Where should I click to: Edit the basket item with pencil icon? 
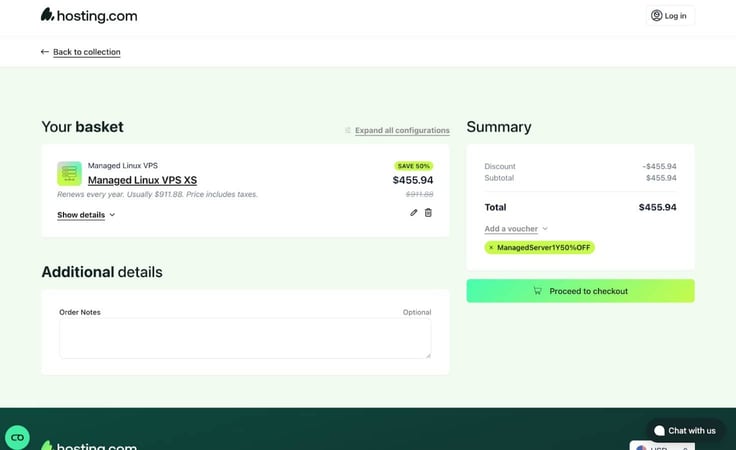tap(414, 213)
